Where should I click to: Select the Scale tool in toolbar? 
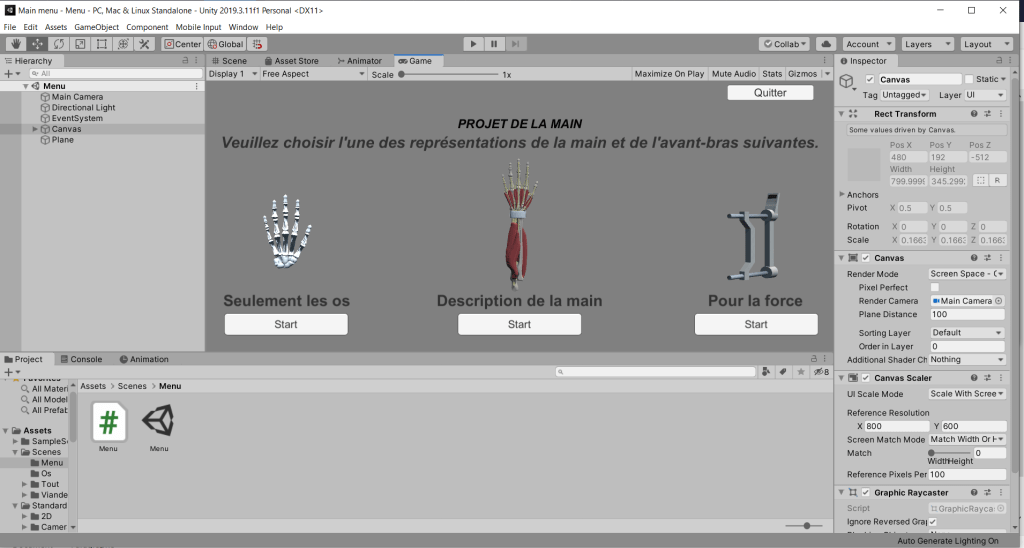tap(80, 44)
